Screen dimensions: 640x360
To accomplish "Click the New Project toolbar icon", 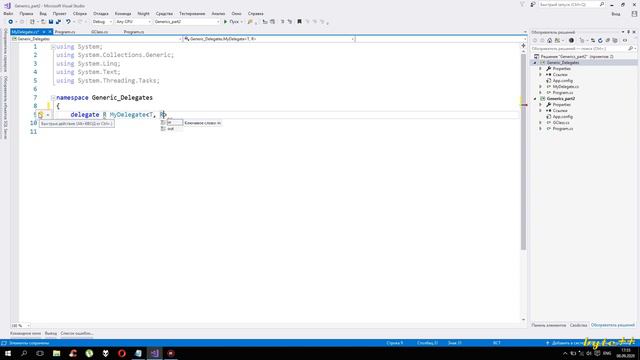I will click(32, 22).
